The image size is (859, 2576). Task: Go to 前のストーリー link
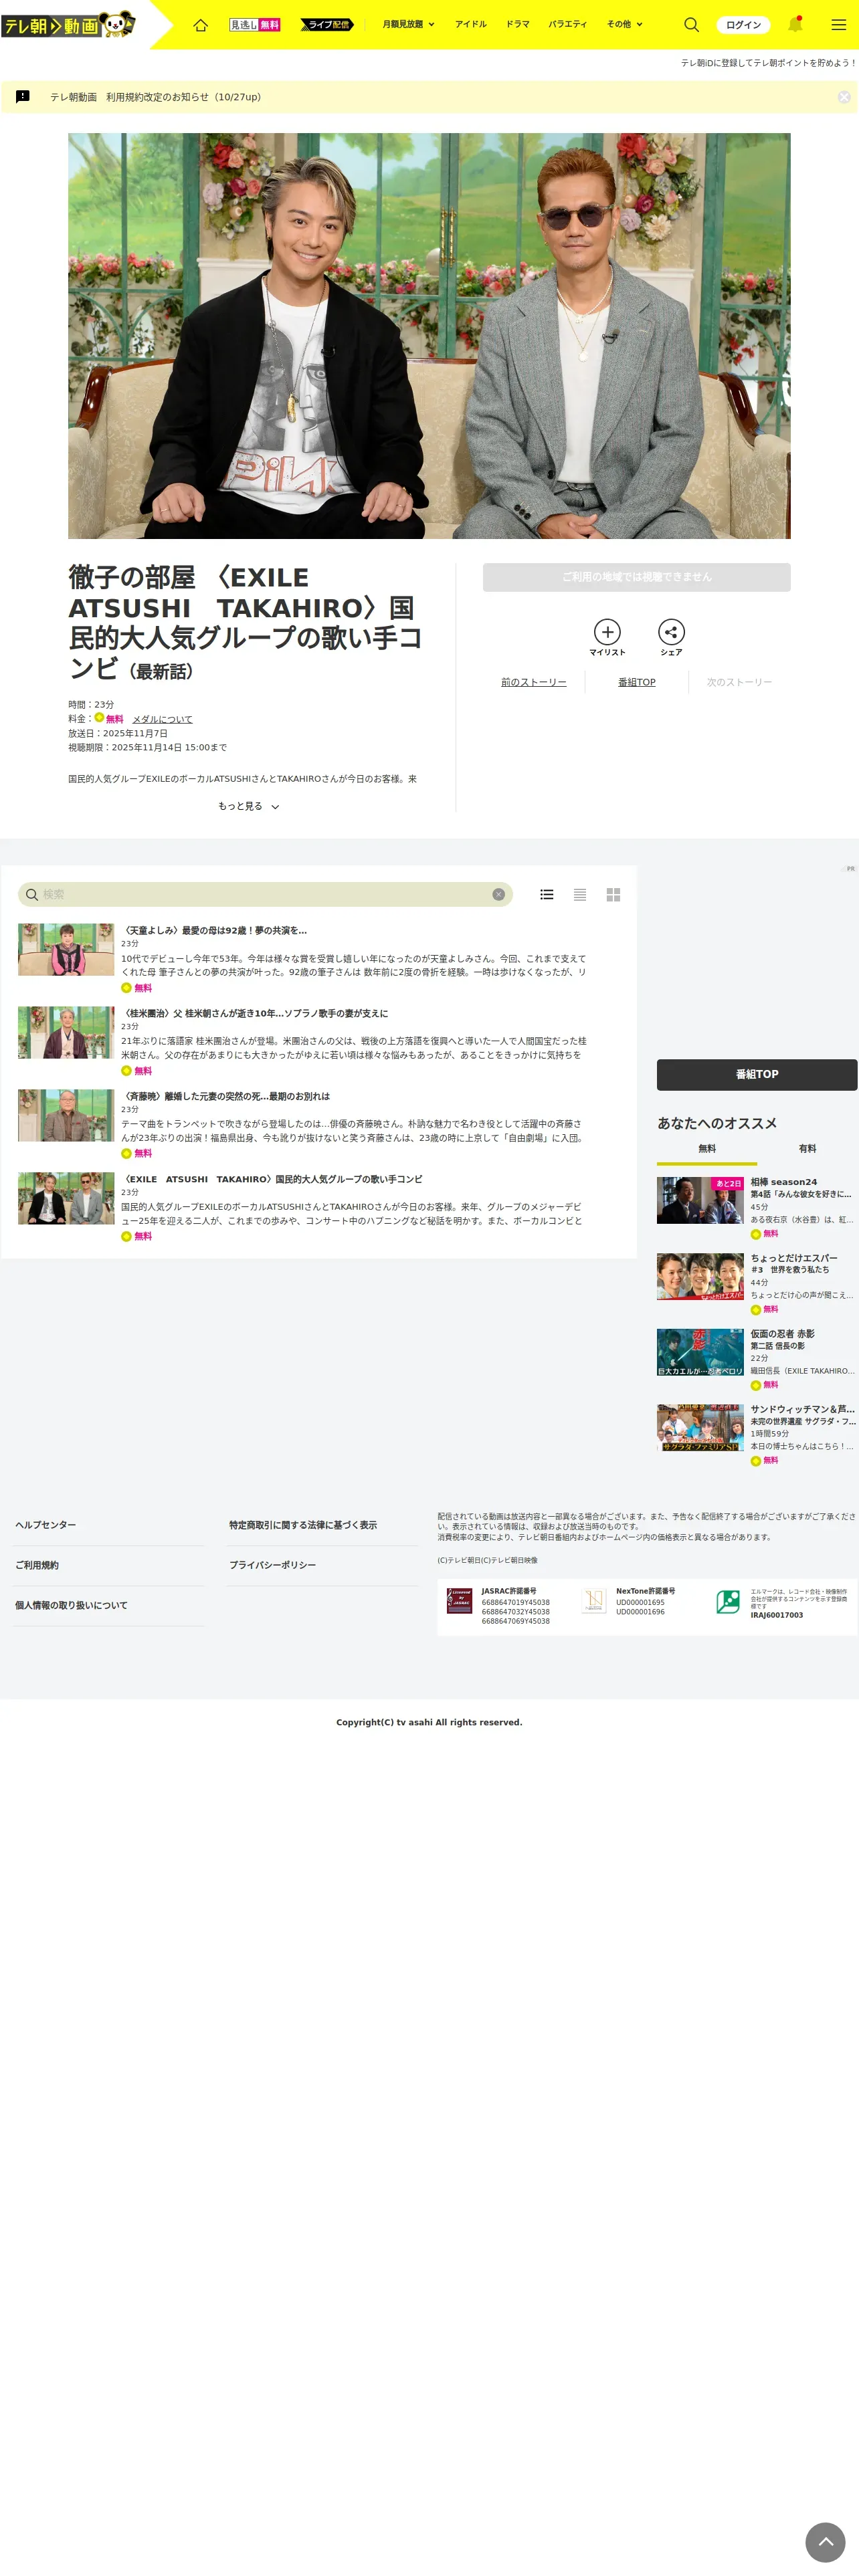[x=533, y=682]
